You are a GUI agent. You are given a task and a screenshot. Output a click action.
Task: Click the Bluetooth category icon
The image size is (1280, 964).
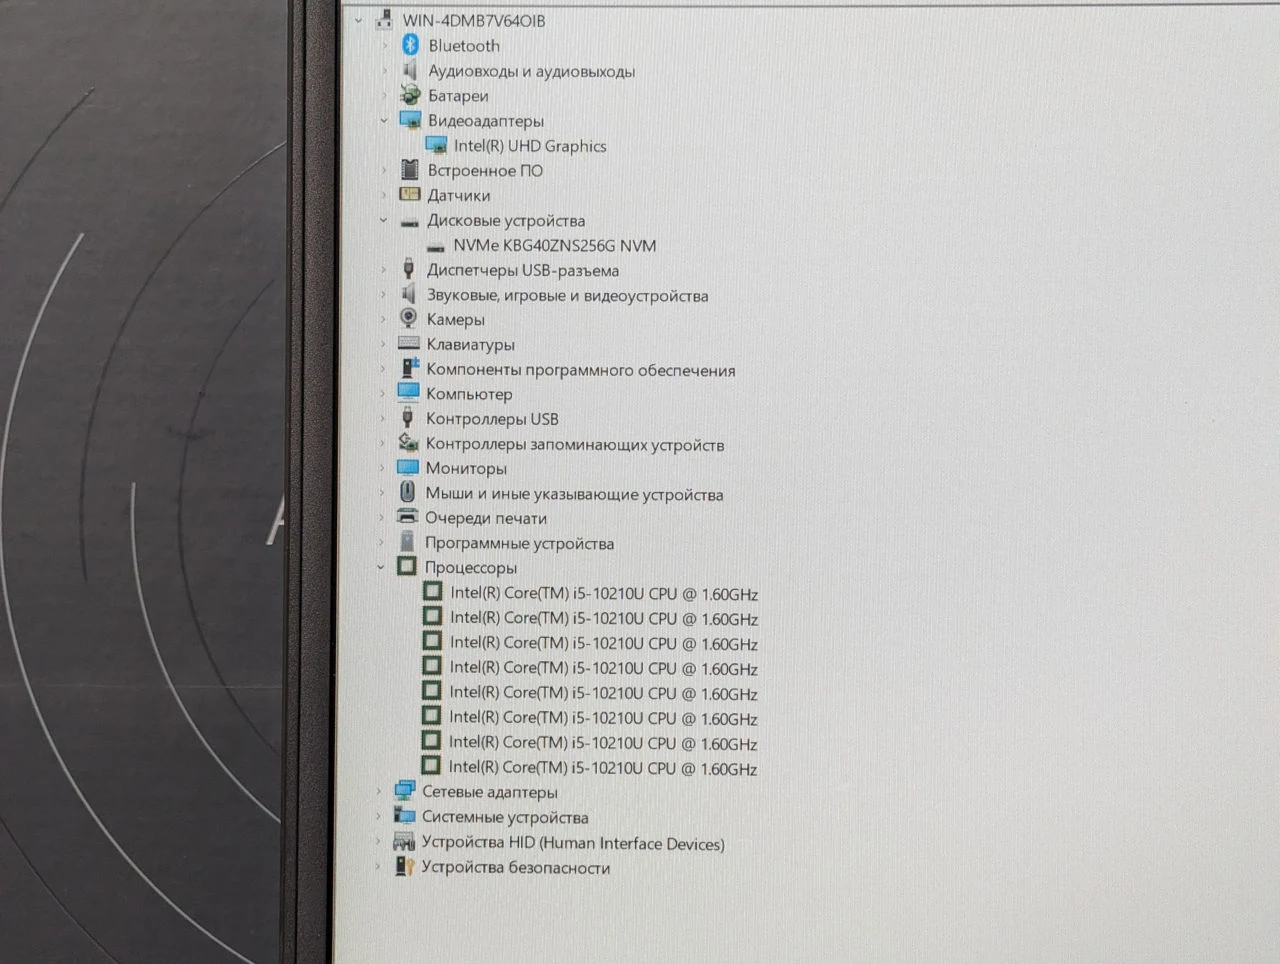coord(410,45)
